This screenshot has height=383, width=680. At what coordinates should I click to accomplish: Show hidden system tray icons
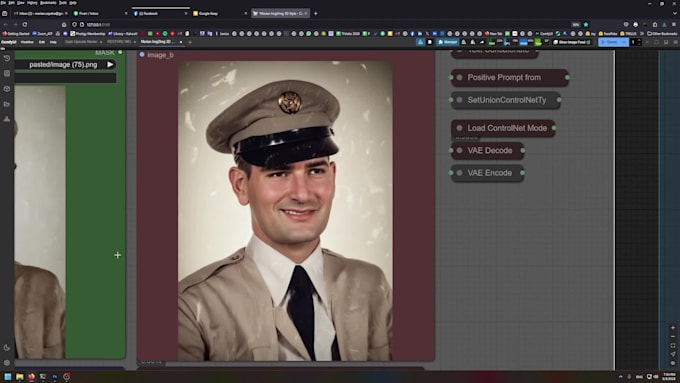tap(620, 376)
